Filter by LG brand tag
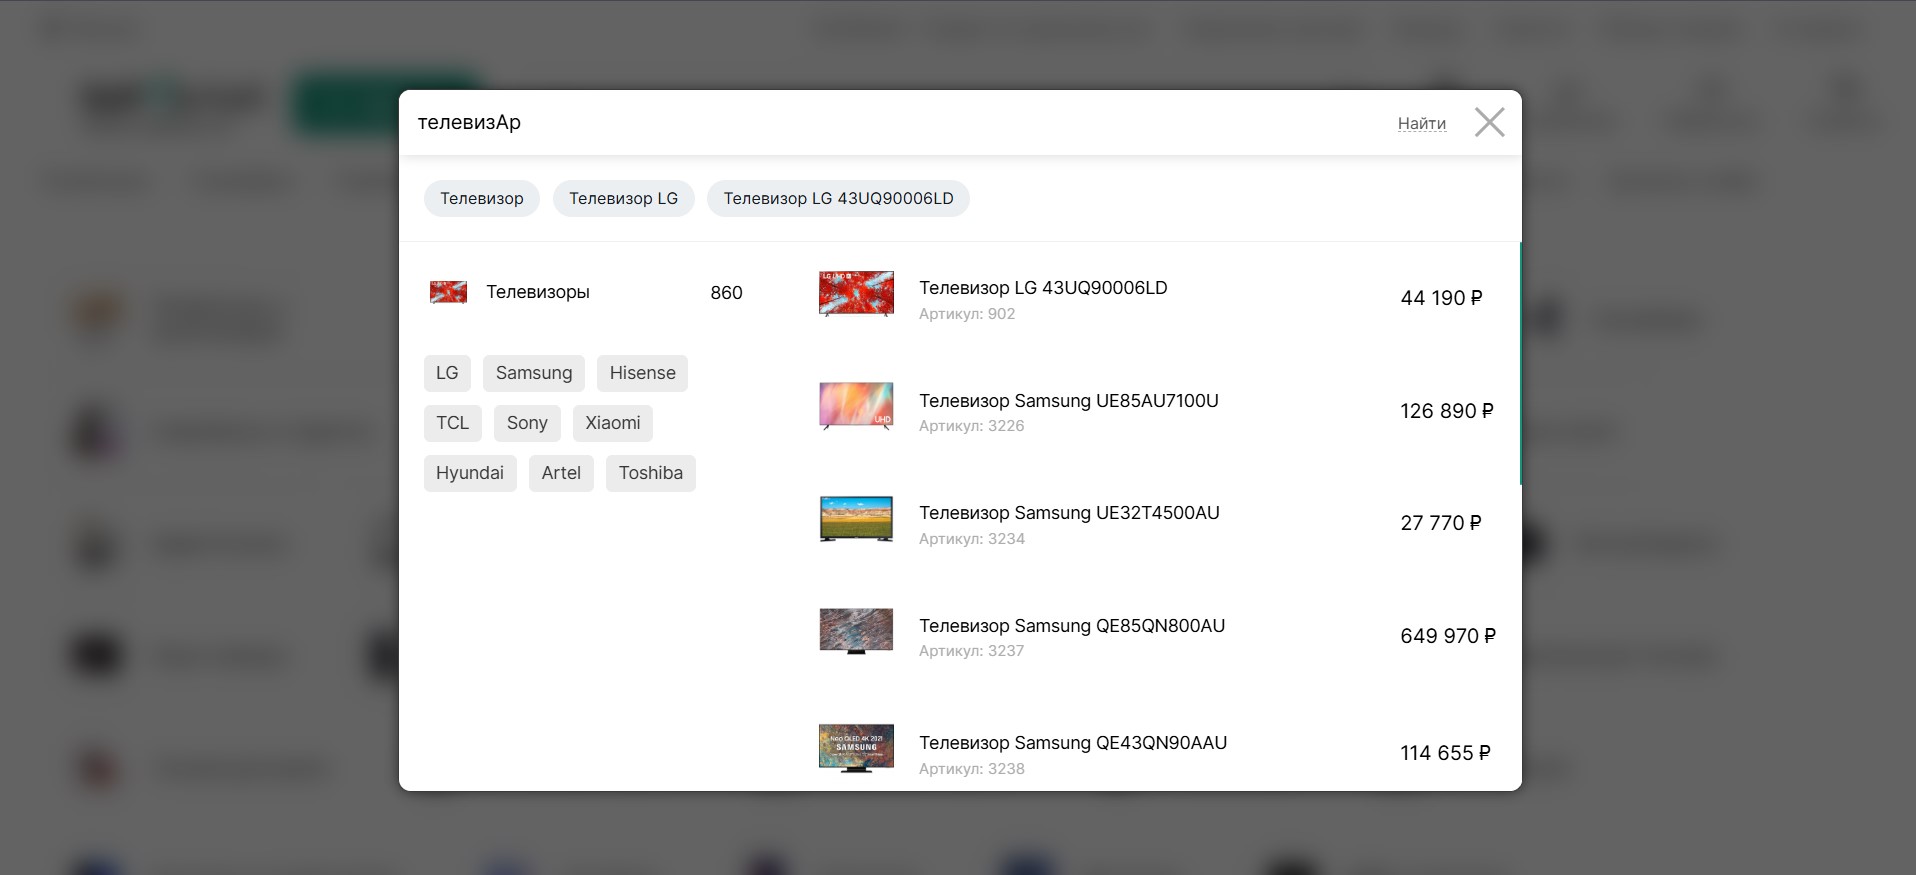The image size is (1916, 875). coord(447,373)
